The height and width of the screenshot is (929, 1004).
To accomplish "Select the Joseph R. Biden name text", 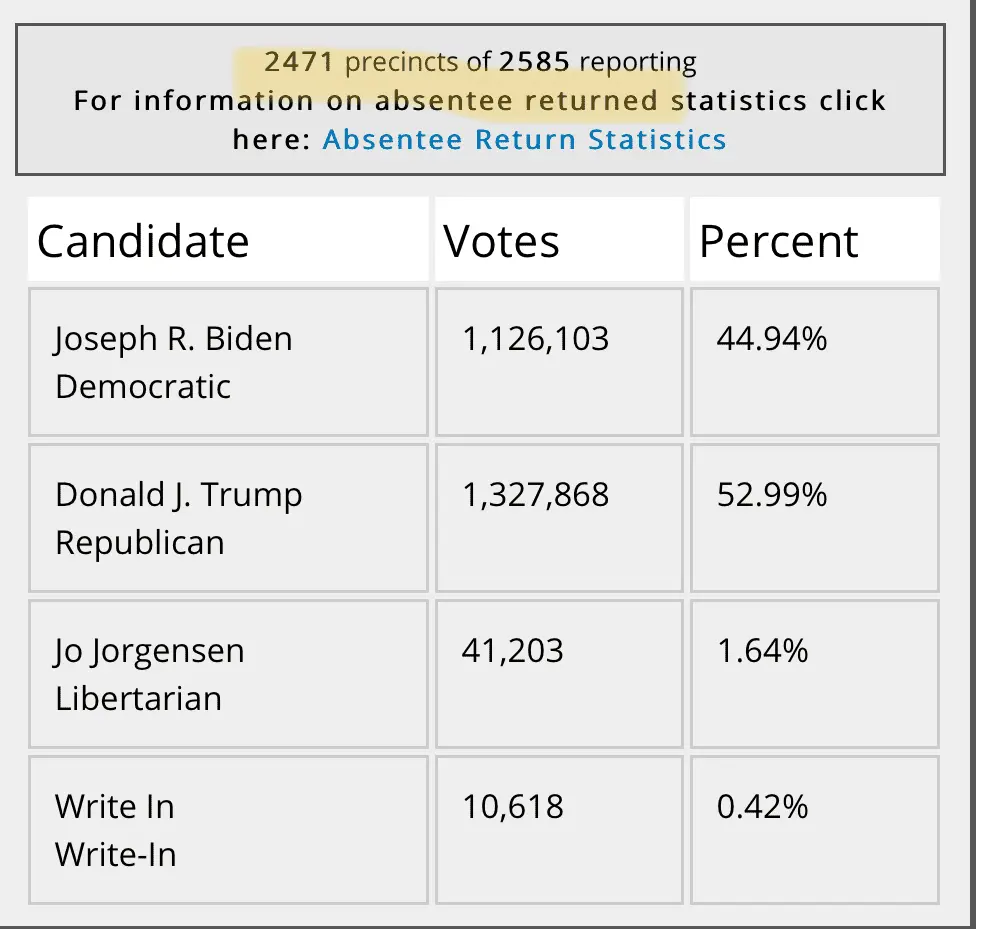I will click(x=173, y=339).
